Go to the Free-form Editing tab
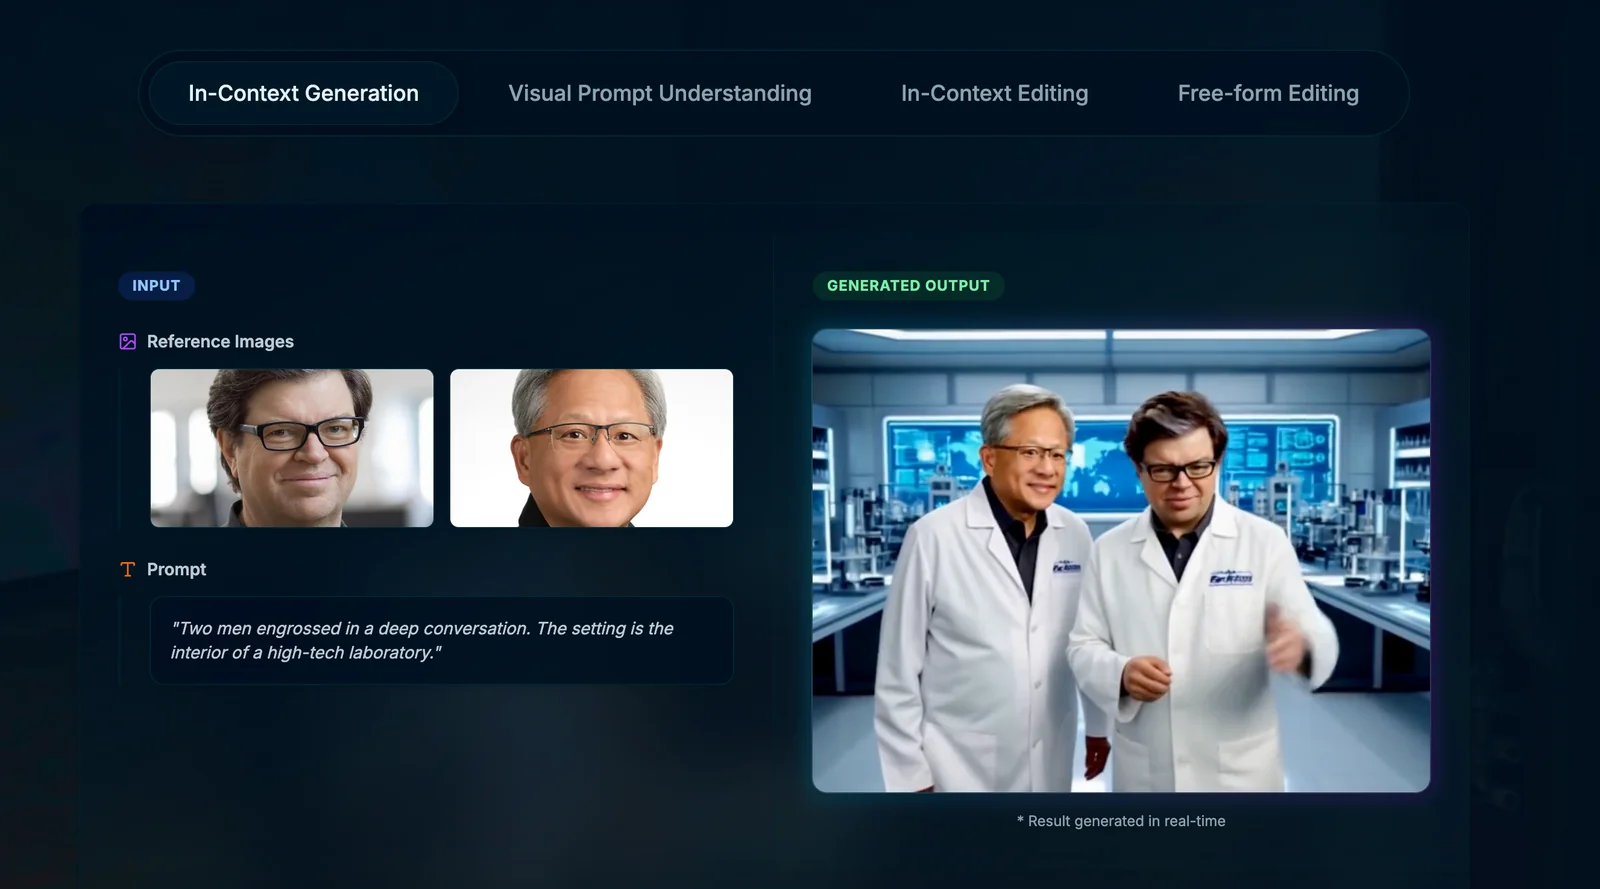Viewport: 1600px width, 889px height. click(x=1267, y=93)
